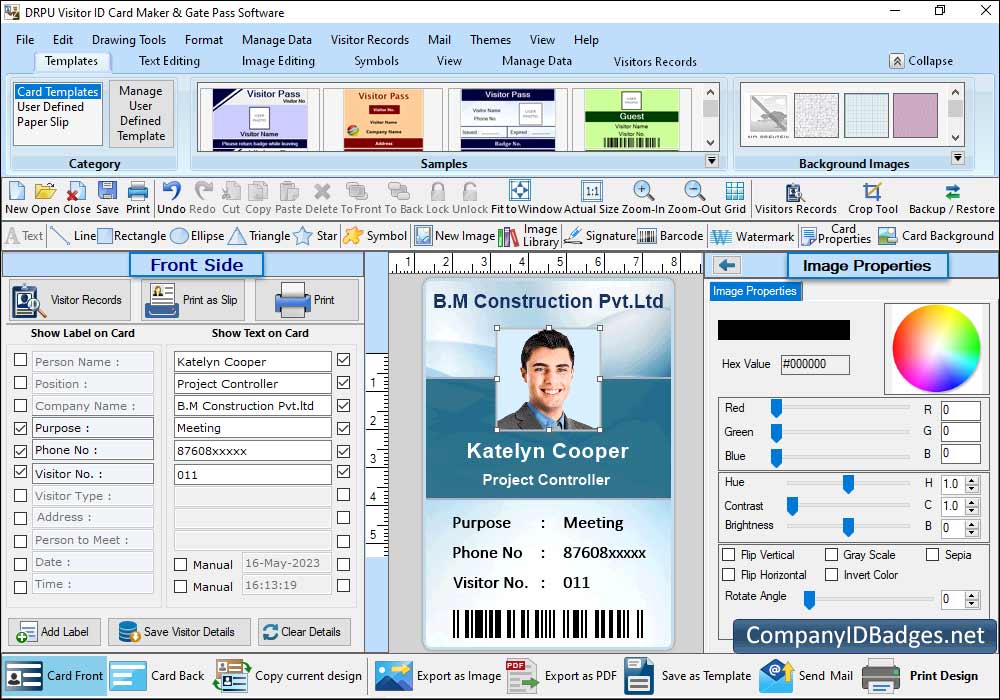The image size is (1000, 700).
Task: Decrease Contrast value with stepper down arrow
Action: [972, 509]
